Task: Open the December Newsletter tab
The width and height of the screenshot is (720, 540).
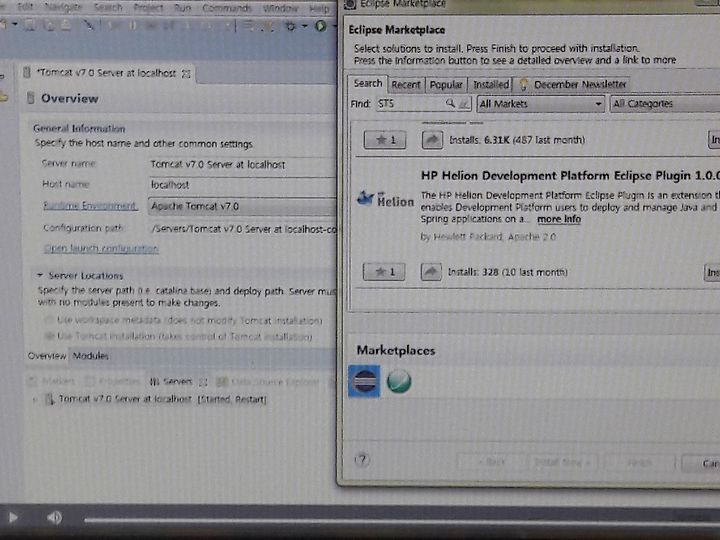Action: coord(573,84)
